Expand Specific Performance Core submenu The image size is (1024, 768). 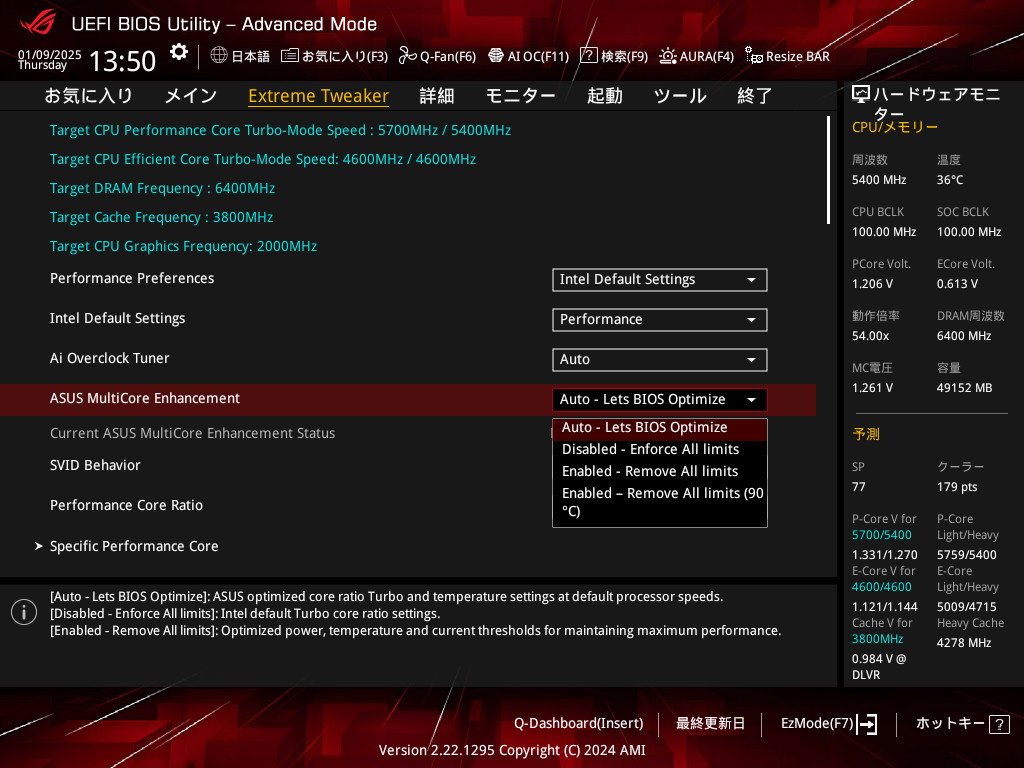point(134,546)
